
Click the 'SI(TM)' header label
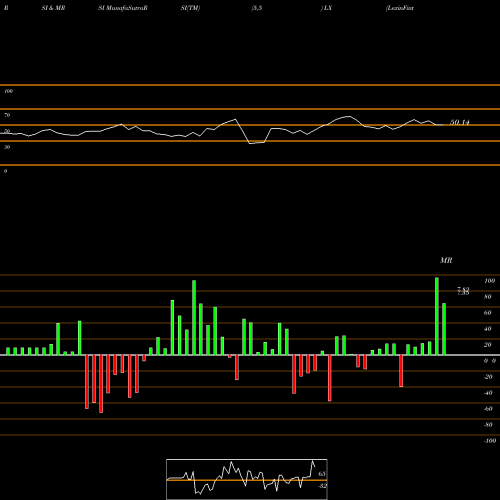190,8
